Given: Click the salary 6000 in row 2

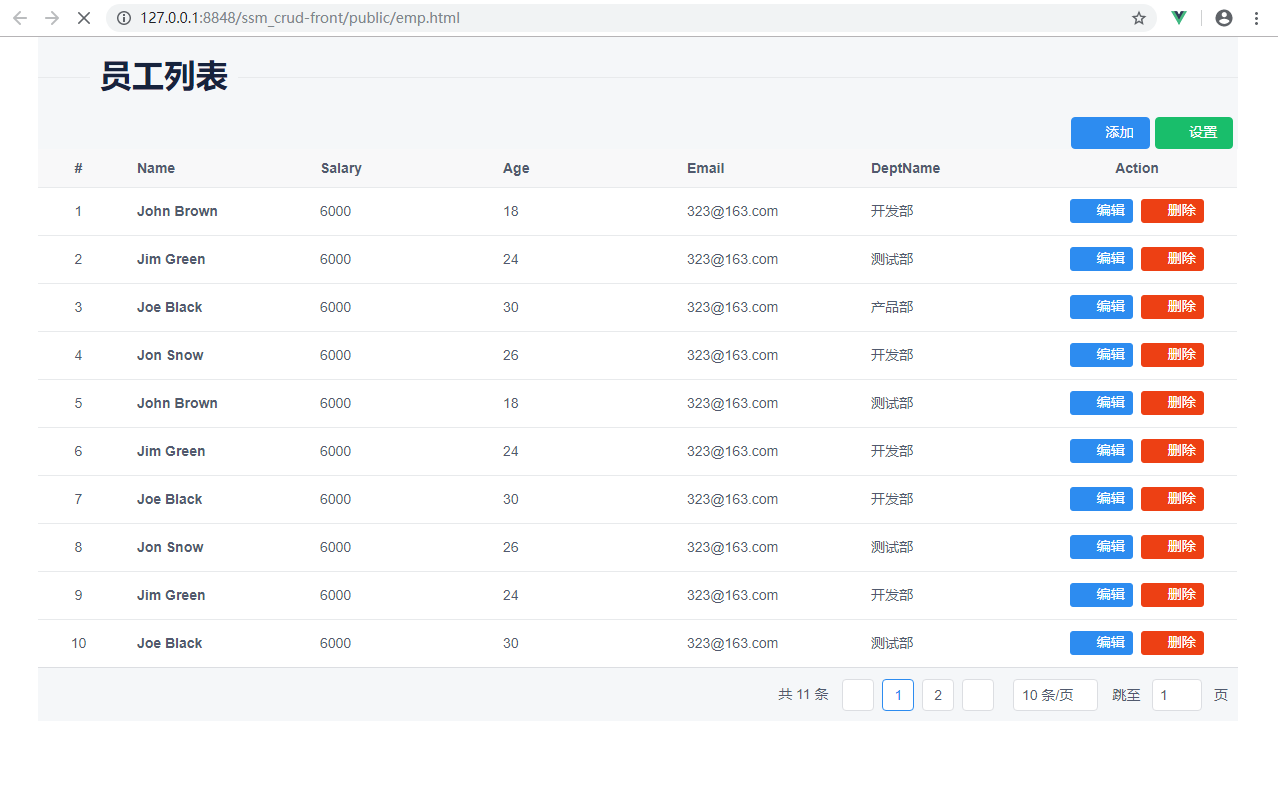Looking at the screenshot, I should click(x=336, y=259).
